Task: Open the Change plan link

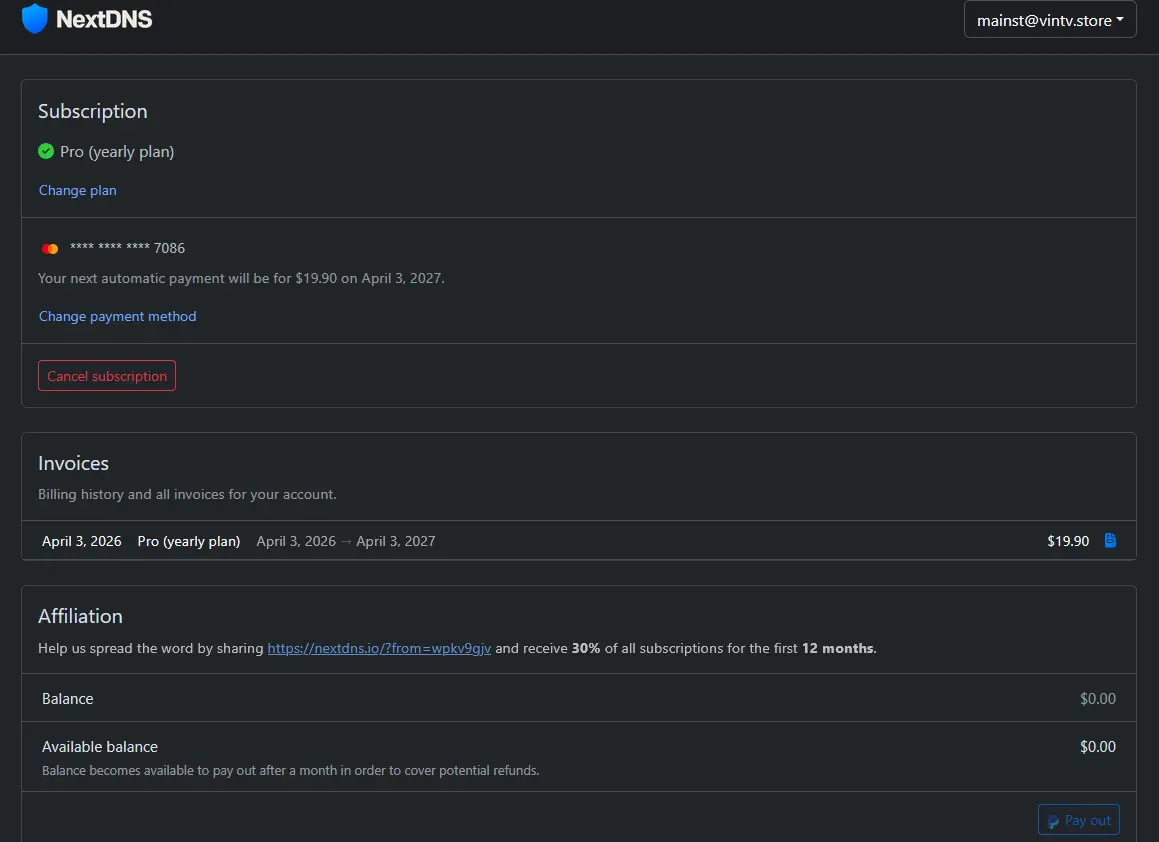Action: point(78,190)
